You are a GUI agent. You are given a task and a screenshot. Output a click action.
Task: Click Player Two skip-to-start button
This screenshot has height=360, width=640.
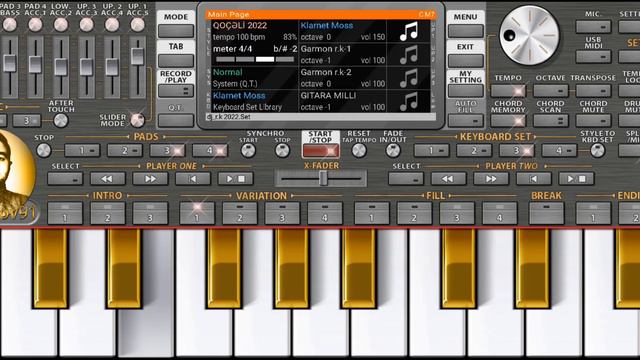533,179
